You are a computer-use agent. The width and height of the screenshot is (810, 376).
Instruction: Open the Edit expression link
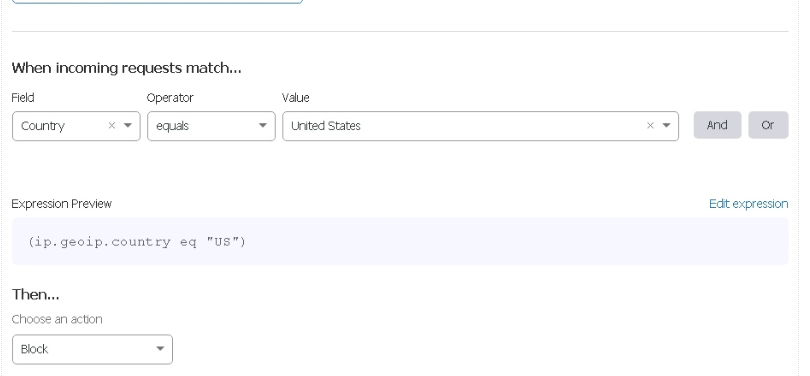(x=749, y=203)
